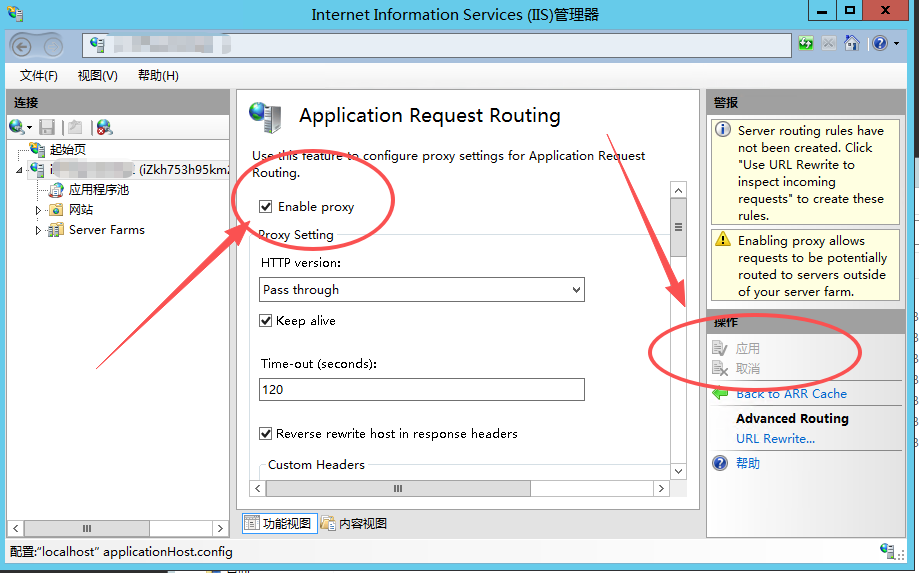
Task: Click the Application Request Routing server icon
Action: point(265,117)
